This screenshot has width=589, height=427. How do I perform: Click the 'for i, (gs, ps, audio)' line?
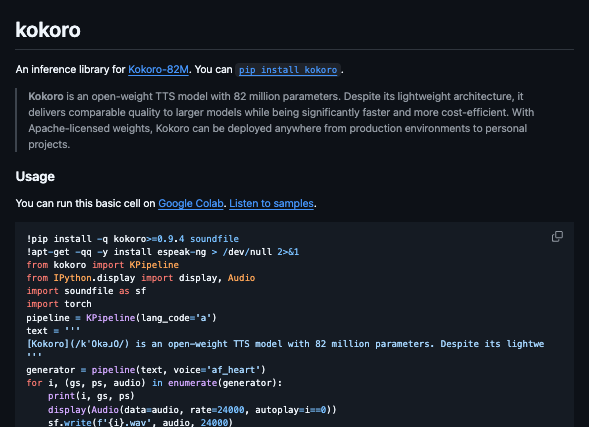pos(154,383)
